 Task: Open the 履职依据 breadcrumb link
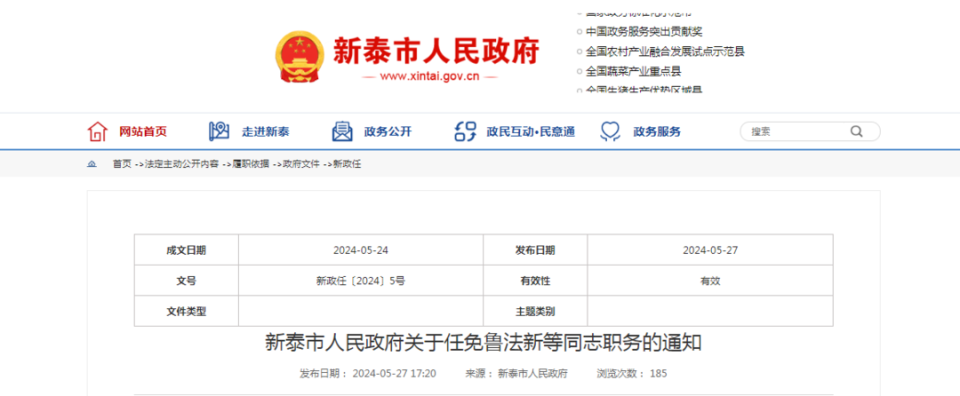click(x=250, y=164)
